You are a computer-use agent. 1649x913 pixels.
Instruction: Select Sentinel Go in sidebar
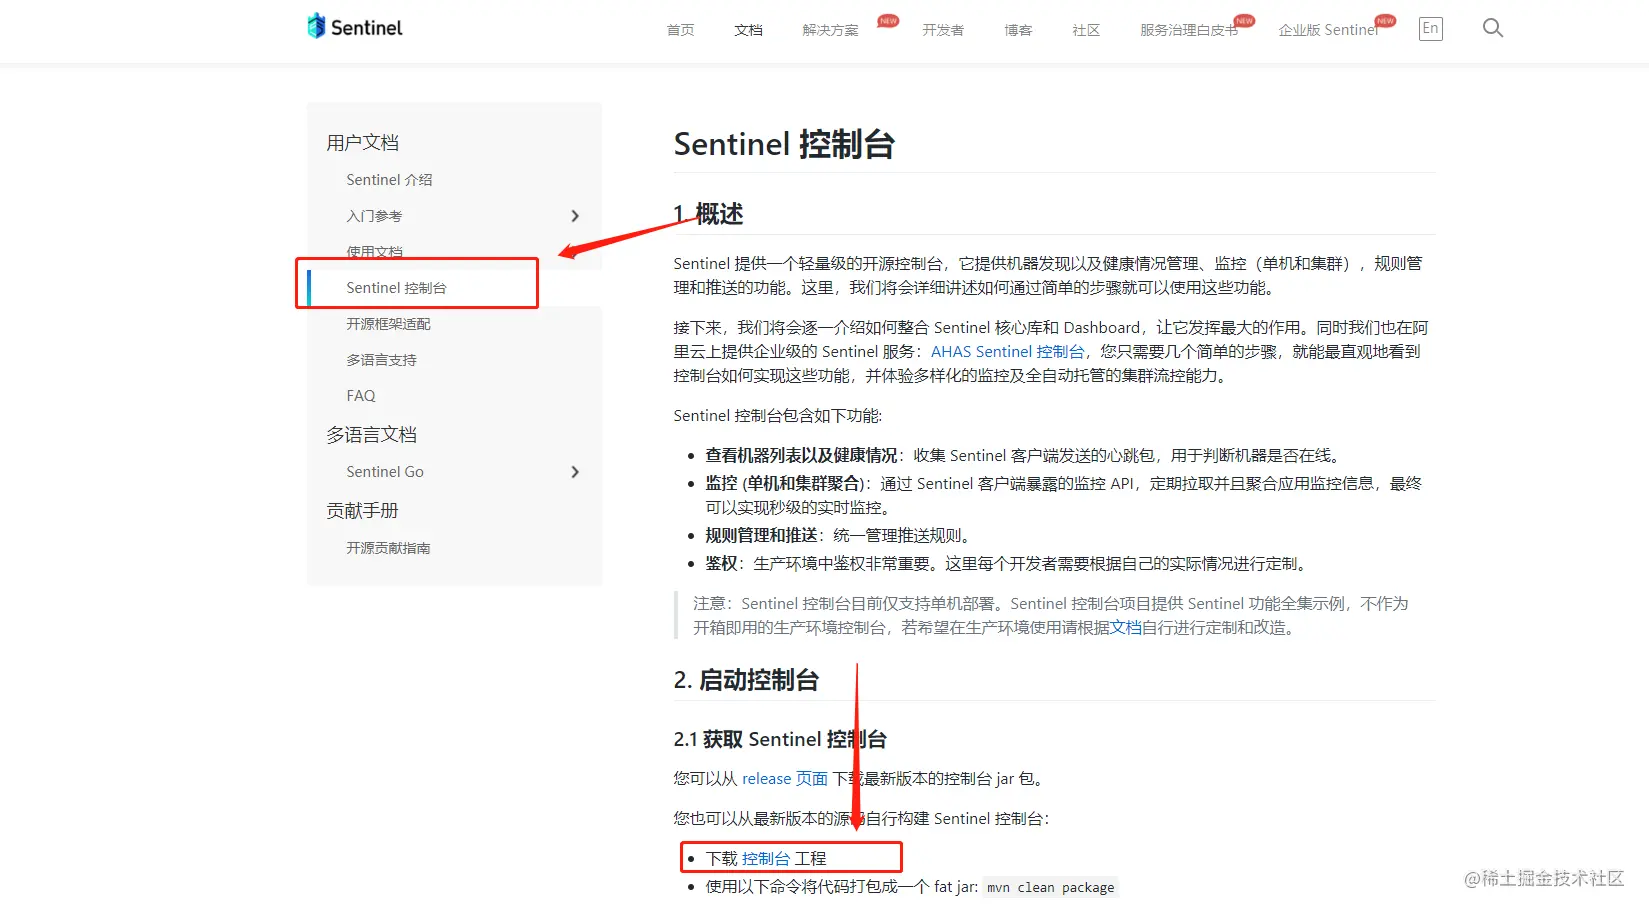(x=385, y=472)
